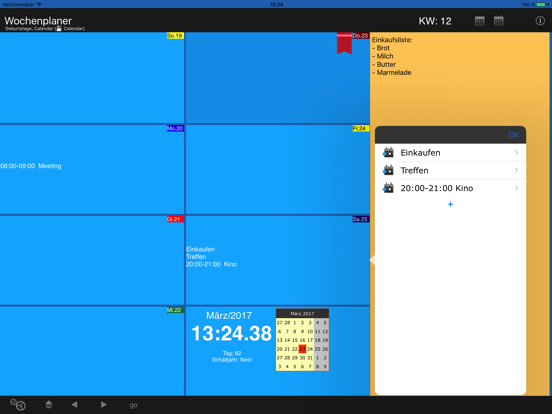Select the So.19 day label
Image resolution: width=552 pixels, height=414 pixels.
click(x=175, y=36)
